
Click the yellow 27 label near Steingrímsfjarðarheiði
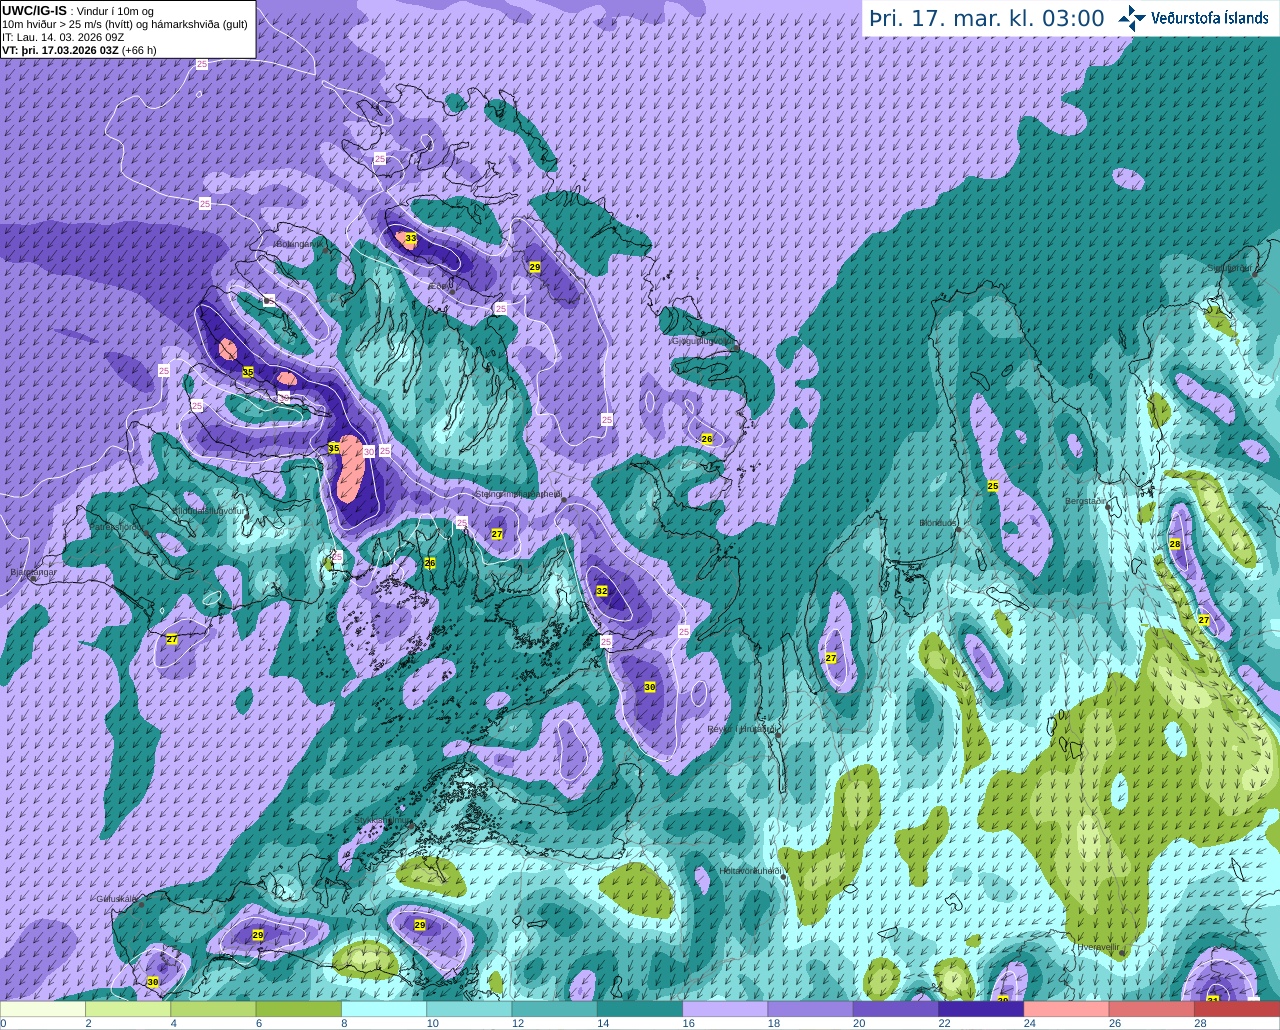point(497,534)
